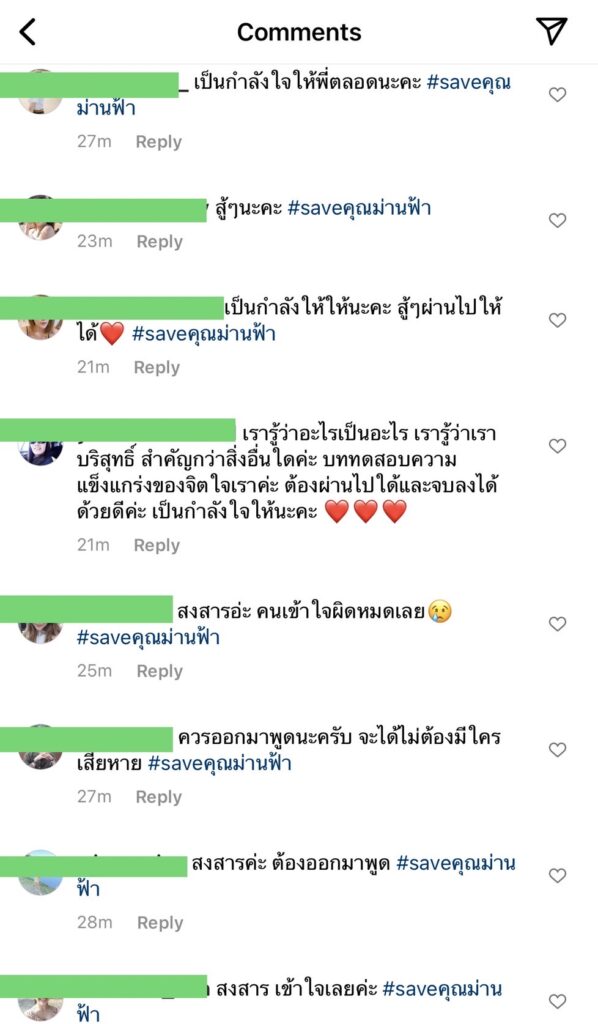Open the share paper-plane icon

(552, 31)
